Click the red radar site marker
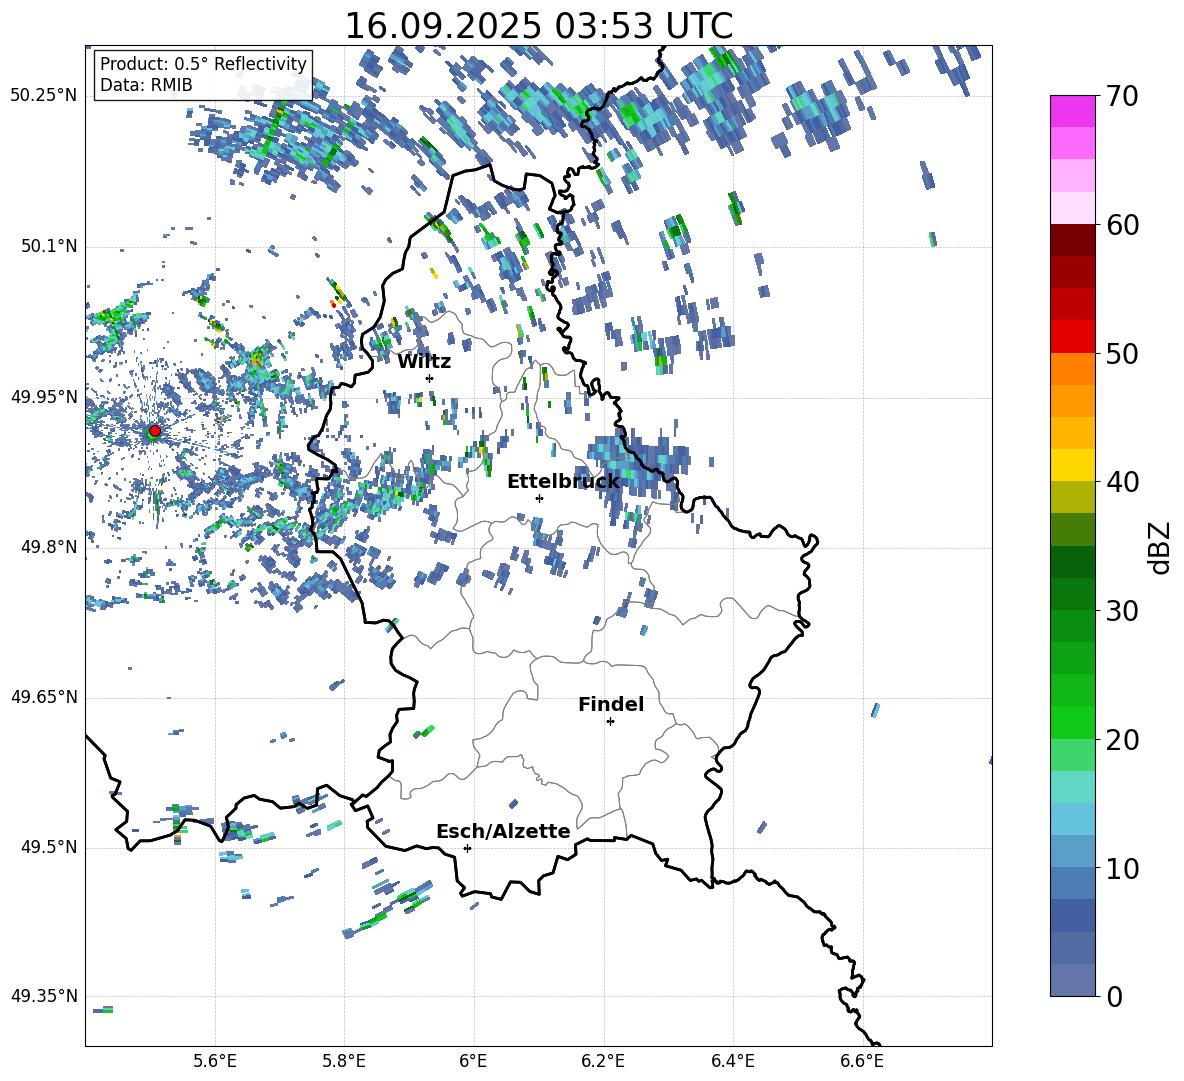Screen dimensions: 1184x1081 [155, 431]
